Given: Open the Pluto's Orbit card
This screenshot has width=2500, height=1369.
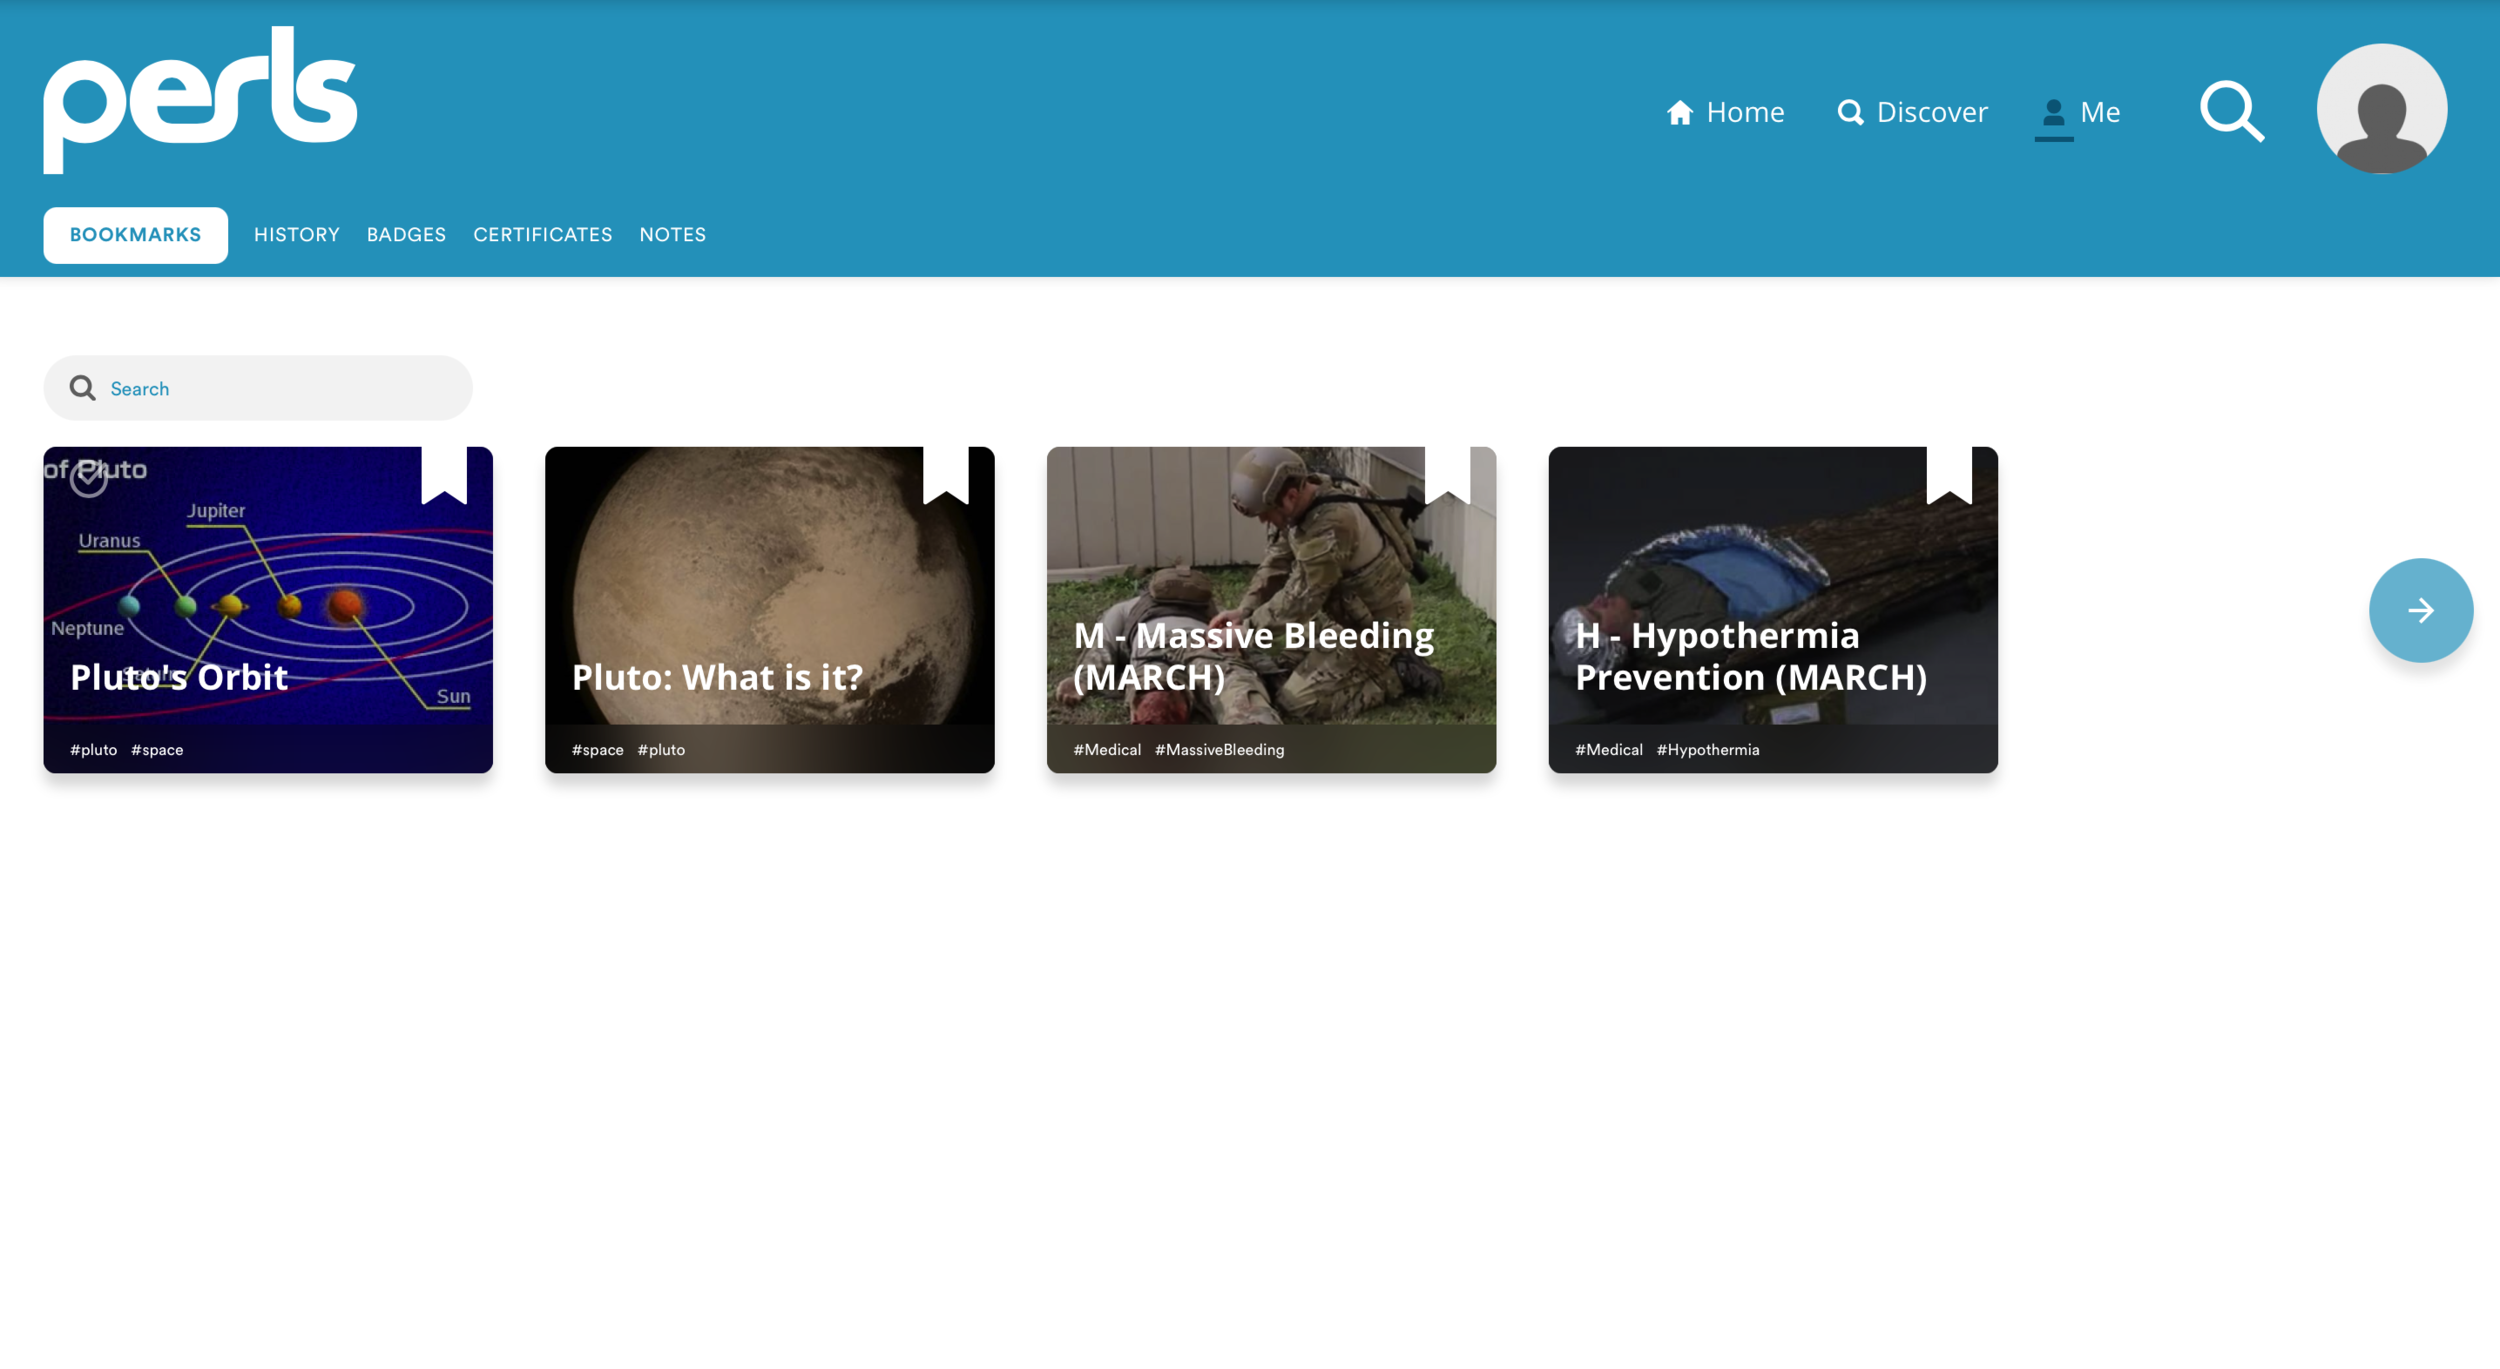Looking at the screenshot, I should [268, 610].
